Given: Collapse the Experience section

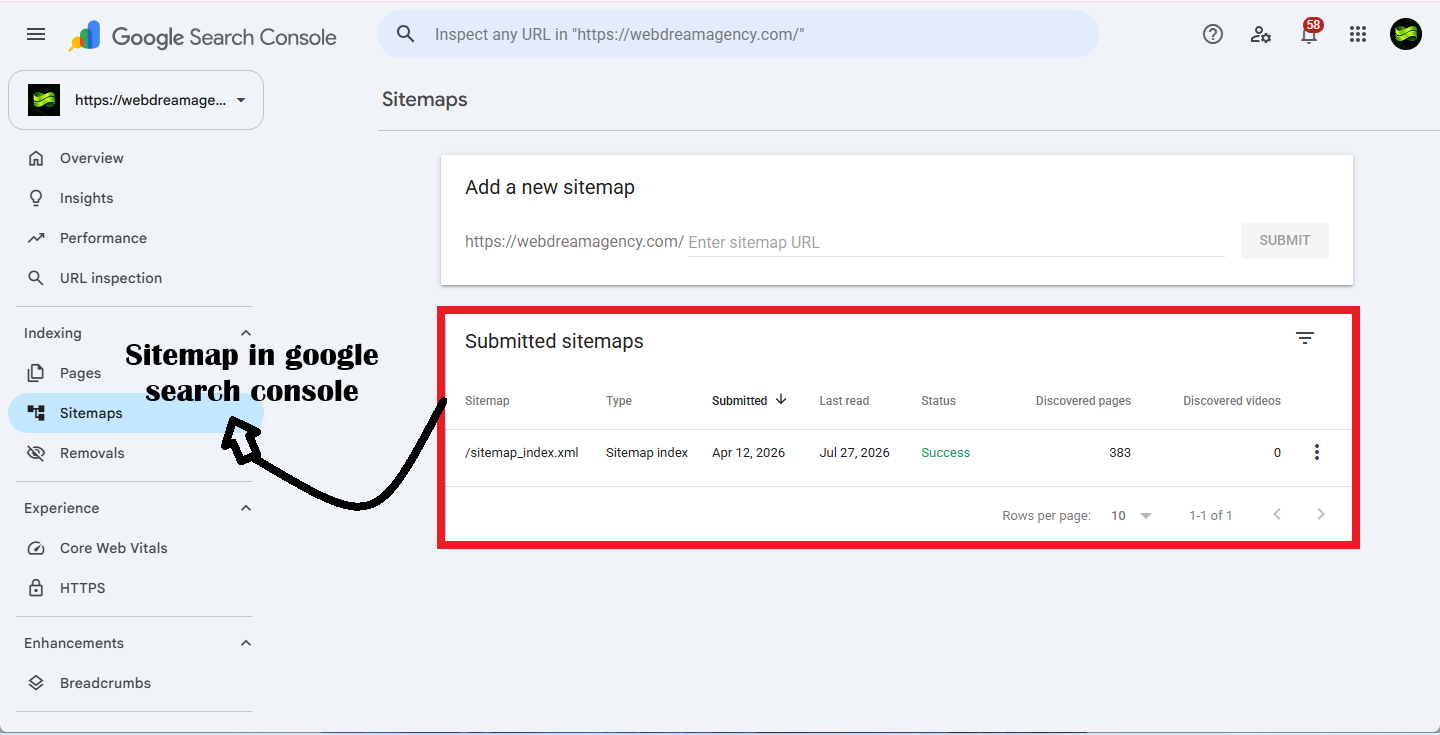Looking at the screenshot, I should [246, 508].
